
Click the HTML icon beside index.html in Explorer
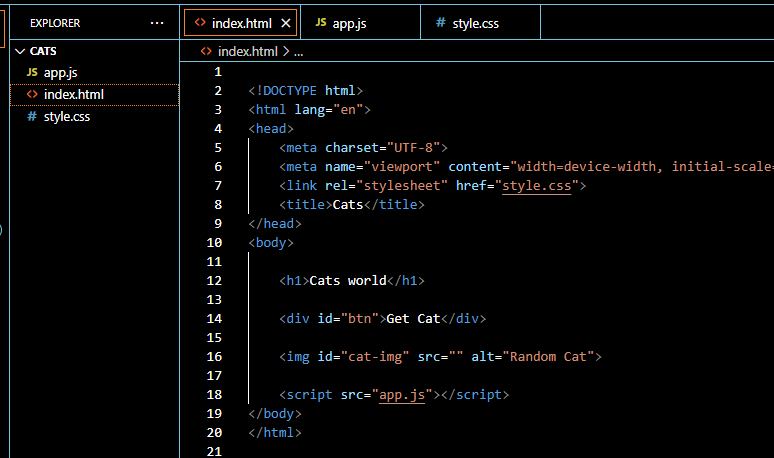pyautogui.click(x=32, y=95)
